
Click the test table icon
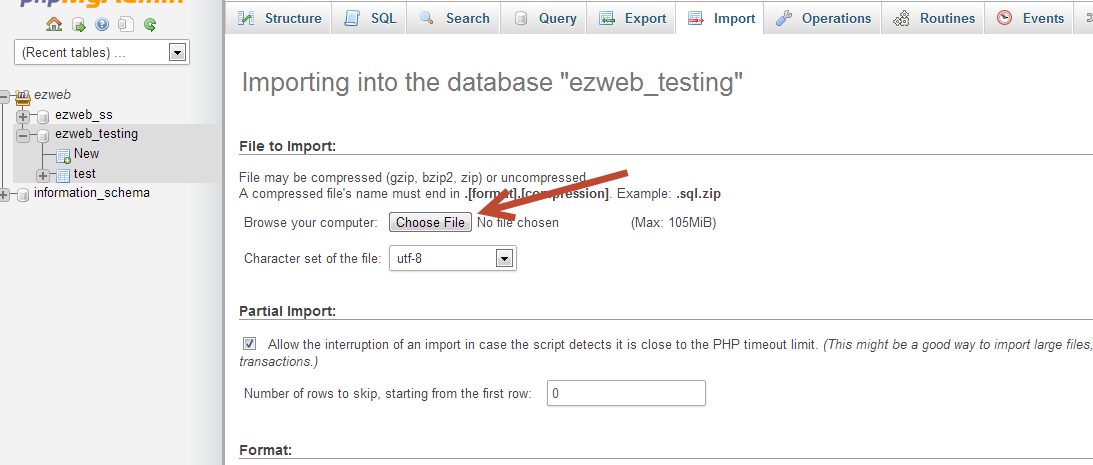point(63,174)
